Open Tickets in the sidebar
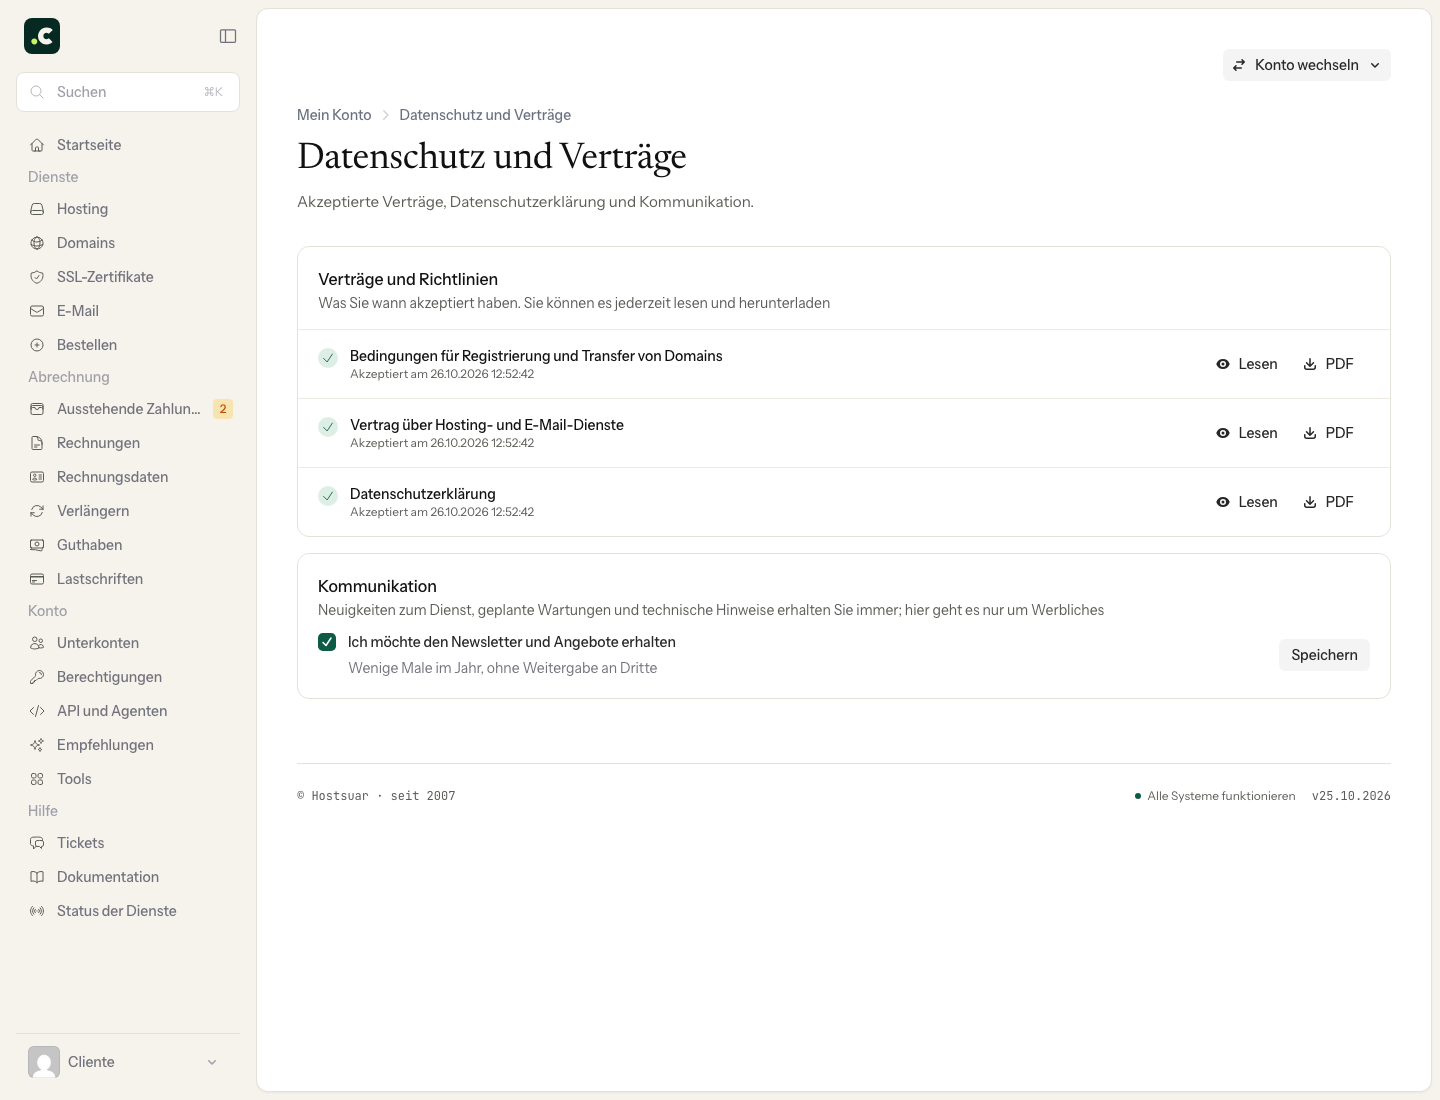The height and width of the screenshot is (1100, 1440). click(128, 843)
